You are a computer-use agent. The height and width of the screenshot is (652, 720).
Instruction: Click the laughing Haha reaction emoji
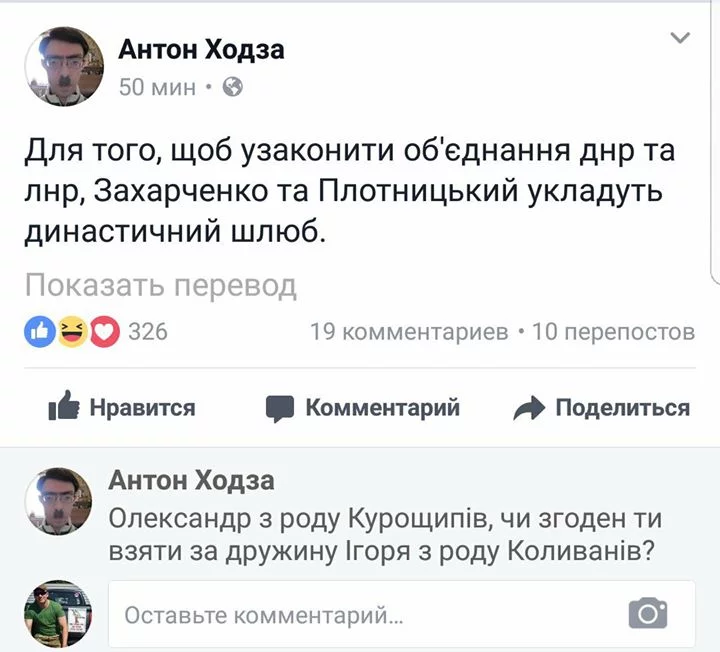[x=72, y=331]
